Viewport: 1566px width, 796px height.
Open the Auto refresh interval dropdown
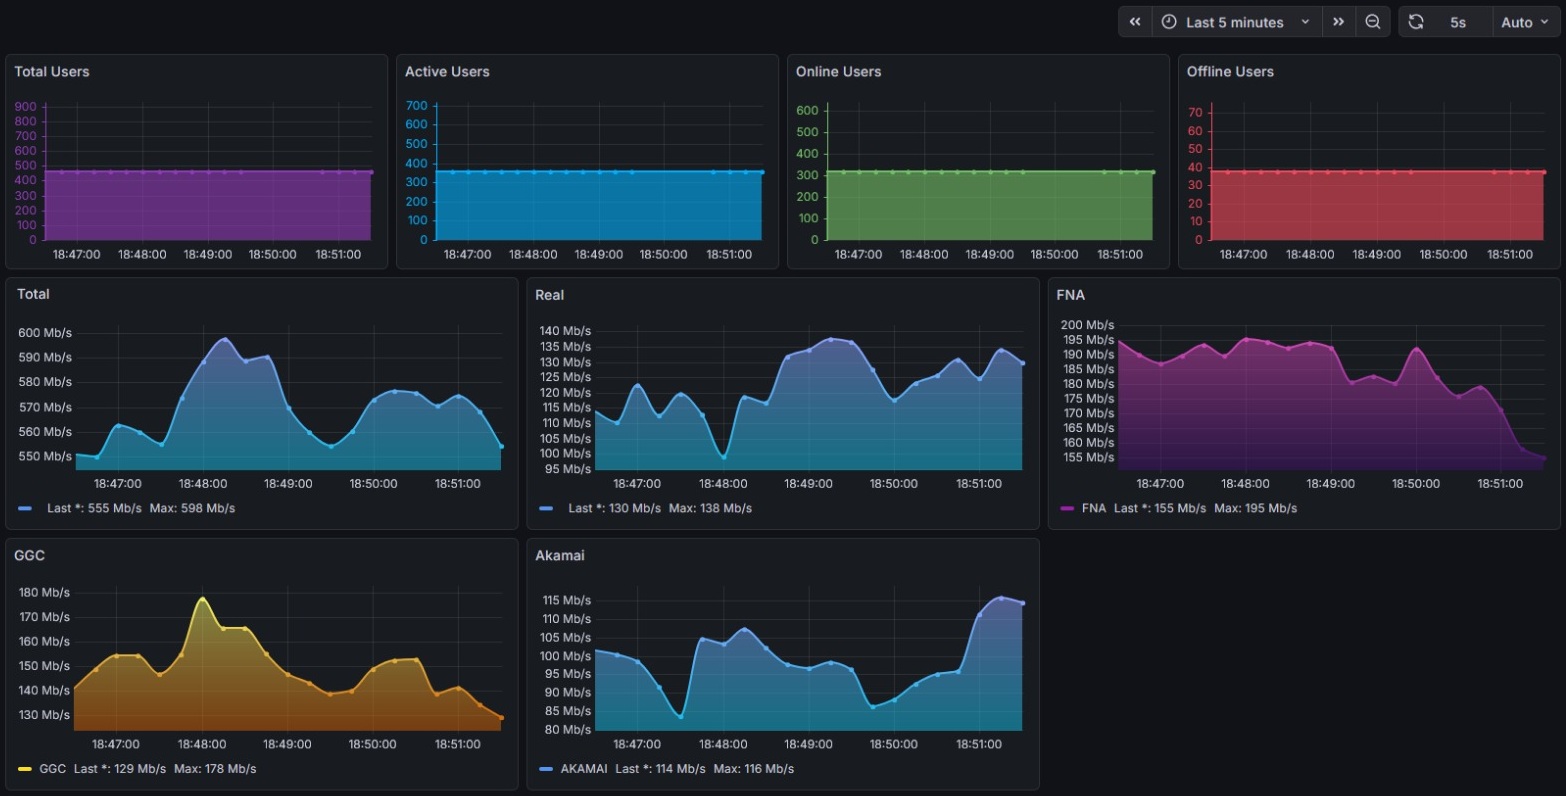1525,21
